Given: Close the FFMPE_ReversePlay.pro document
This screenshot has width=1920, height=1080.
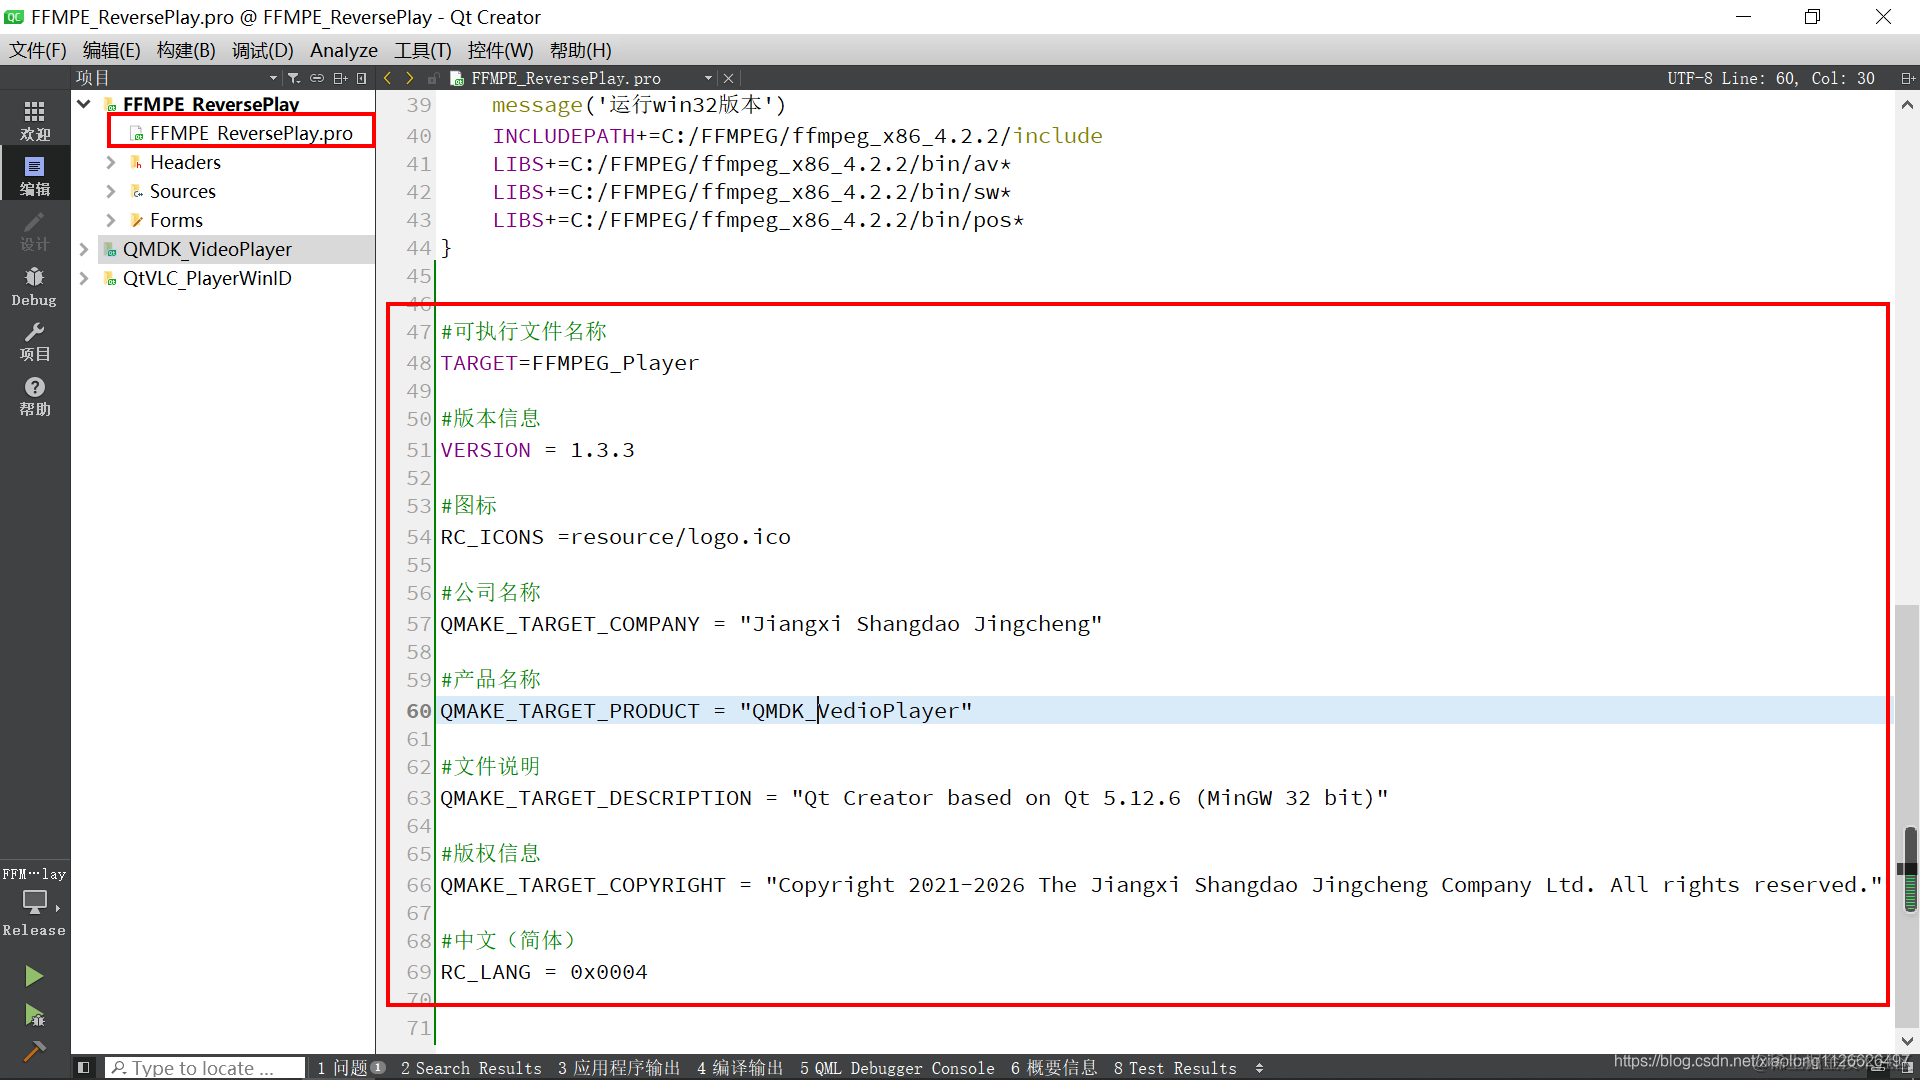Looking at the screenshot, I should click(729, 78).
